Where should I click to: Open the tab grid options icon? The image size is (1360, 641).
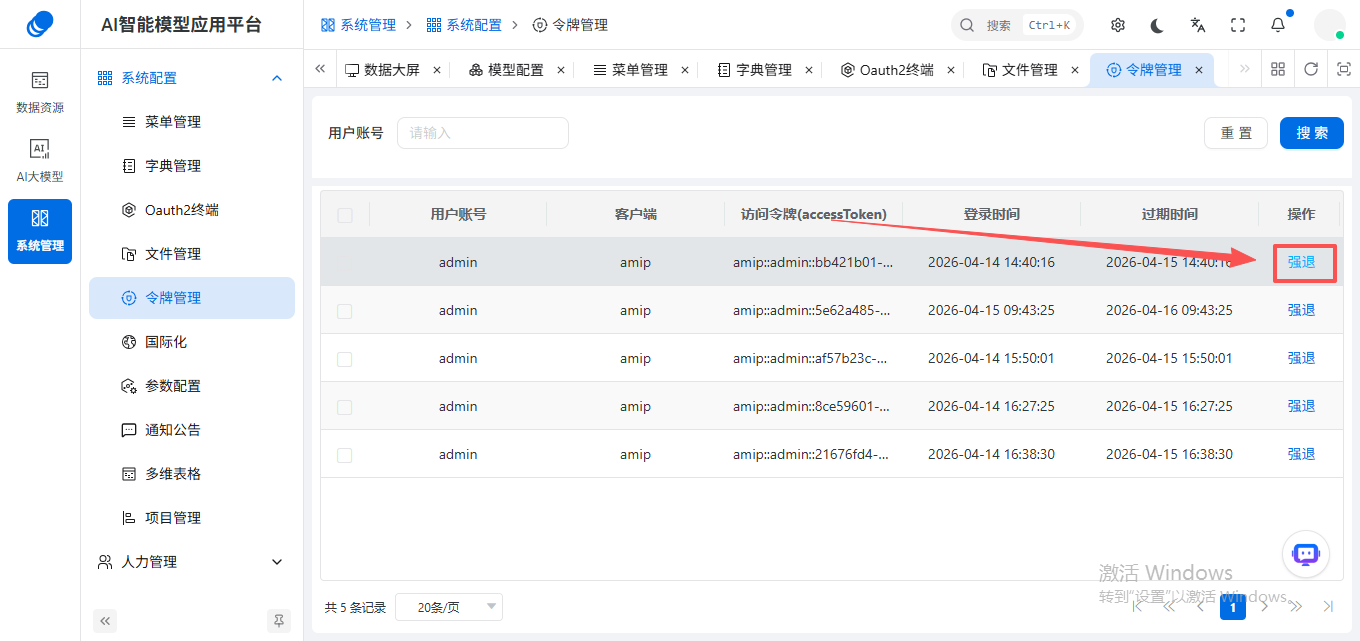tap(1278, 69)
